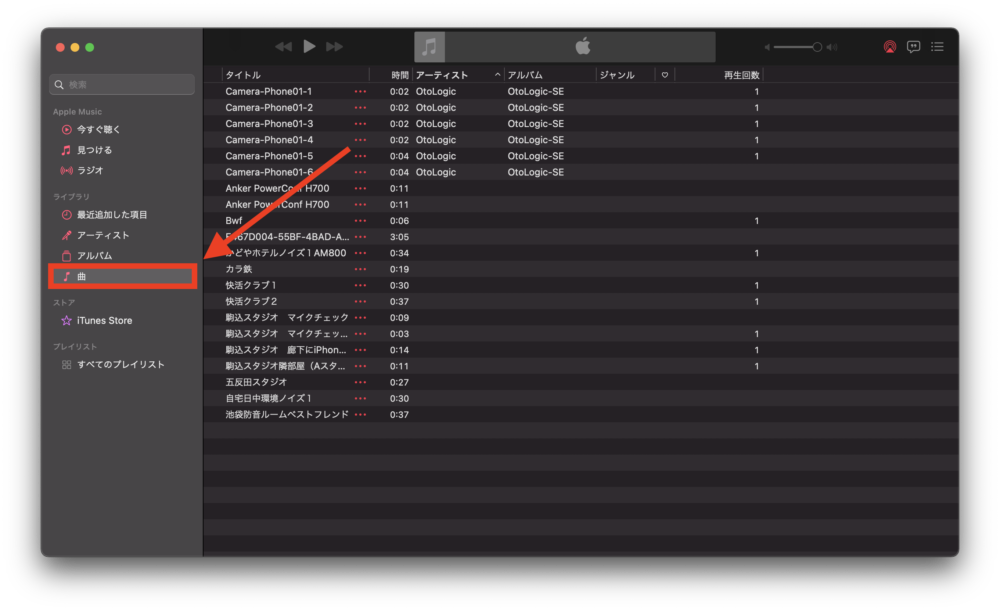Show the Up Next queue list icon
Viewport: 1000px width, 611px height.
pyautogui.click(x=937, y=47)
